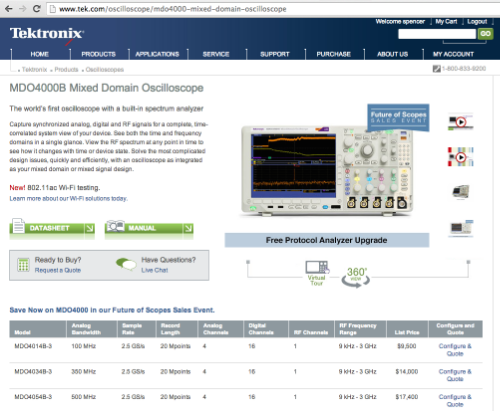
Task: Open the MY ACCOUNT menu
Action: coord(453,54)
